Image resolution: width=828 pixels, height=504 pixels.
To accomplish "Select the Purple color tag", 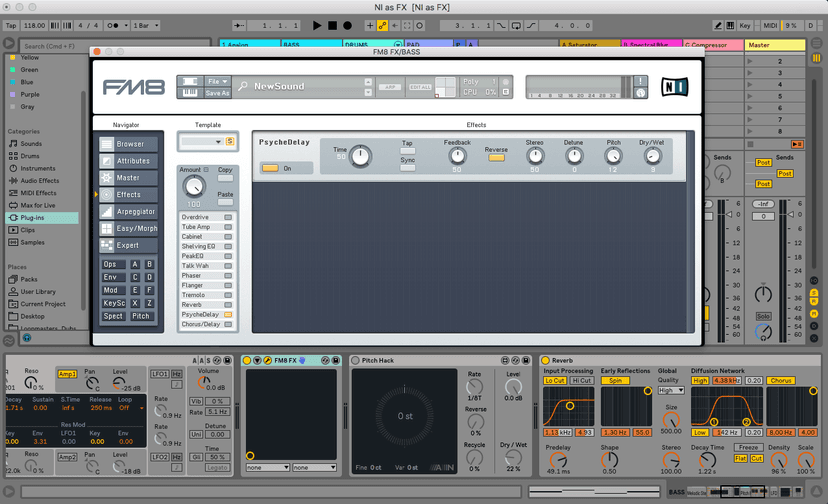I will click(x=30, y=95).
